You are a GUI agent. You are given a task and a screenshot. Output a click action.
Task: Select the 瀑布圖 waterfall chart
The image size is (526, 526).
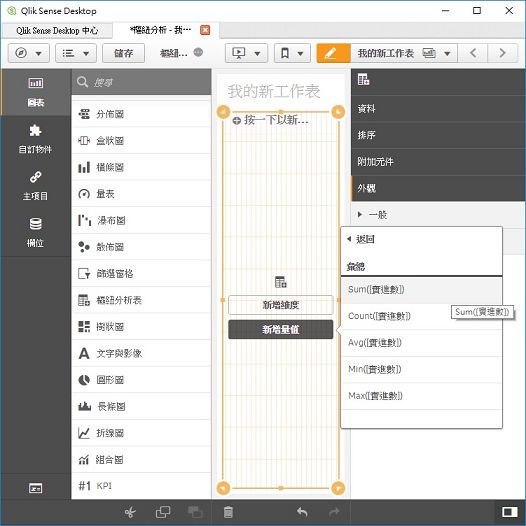pyautogui.click(x=142, y=220)
